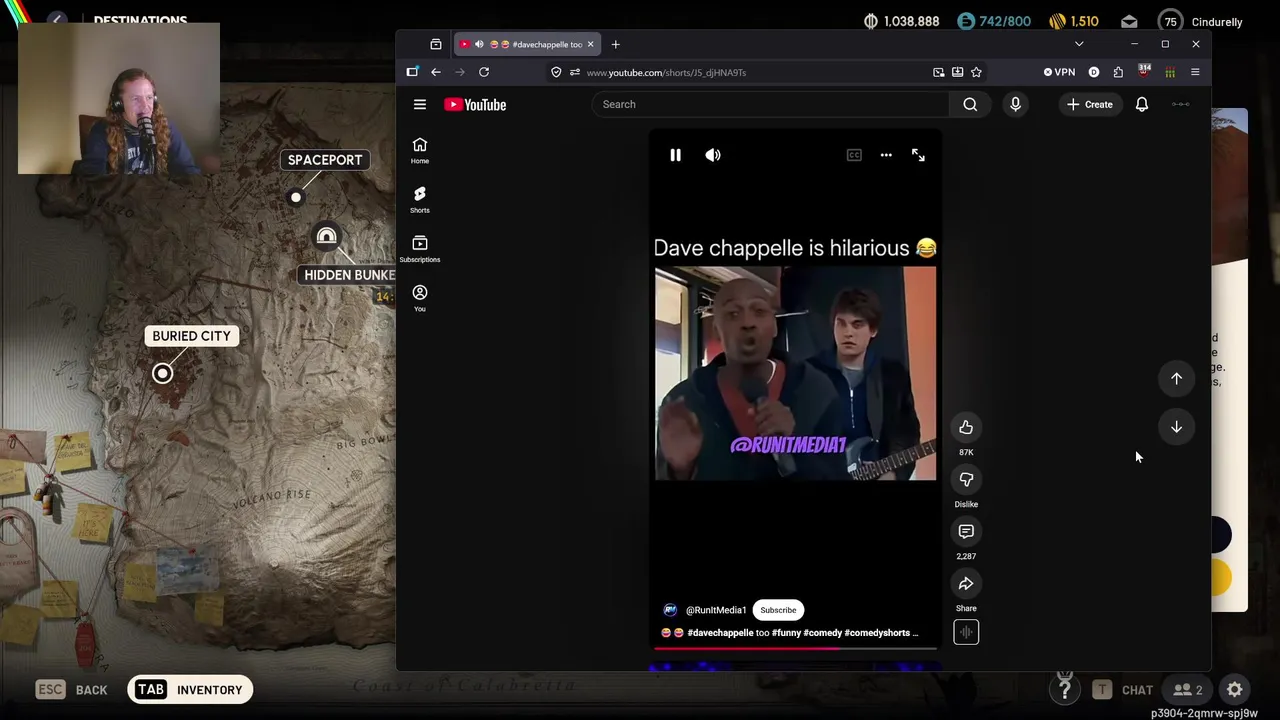Screen dimensions: 1280x720
Task: Like the short with thumbs up
Action: click(x=966, y=428)
